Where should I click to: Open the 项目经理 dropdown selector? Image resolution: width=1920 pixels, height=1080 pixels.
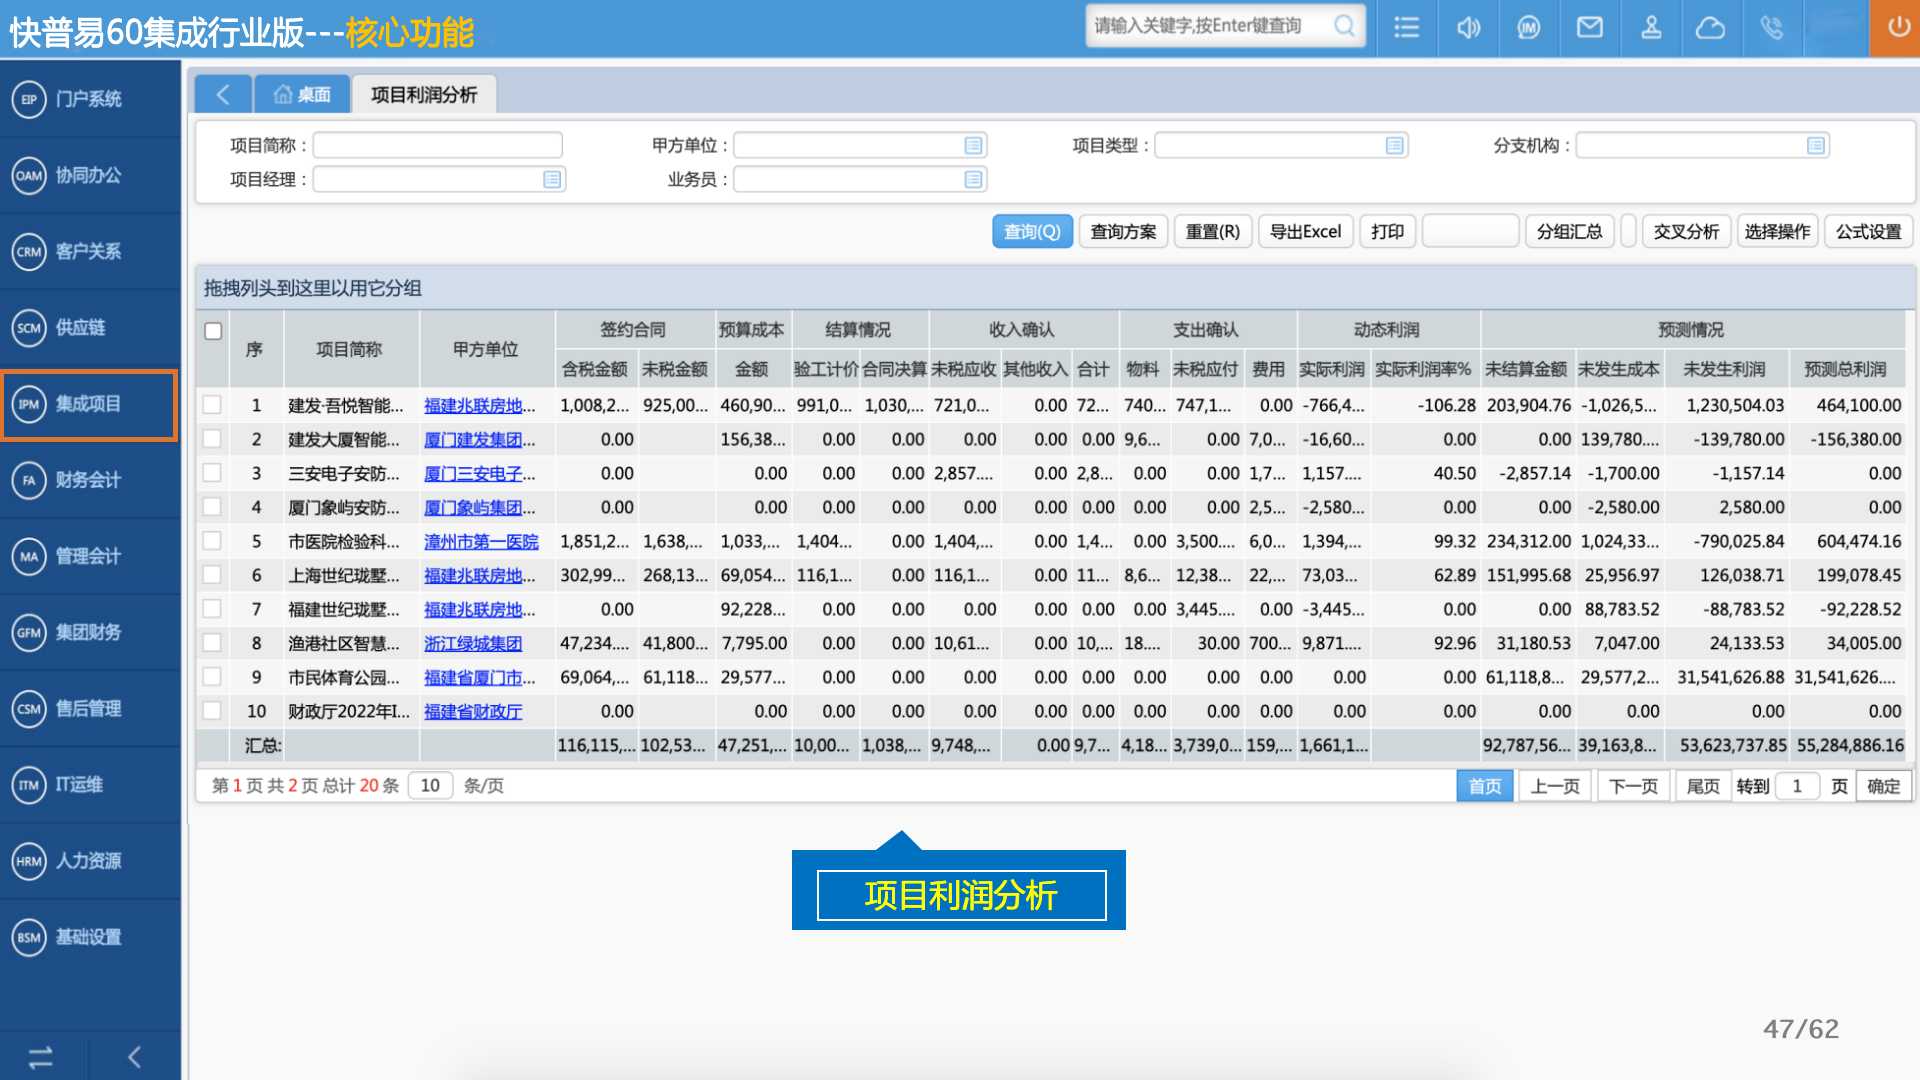(x=552, y=180)
